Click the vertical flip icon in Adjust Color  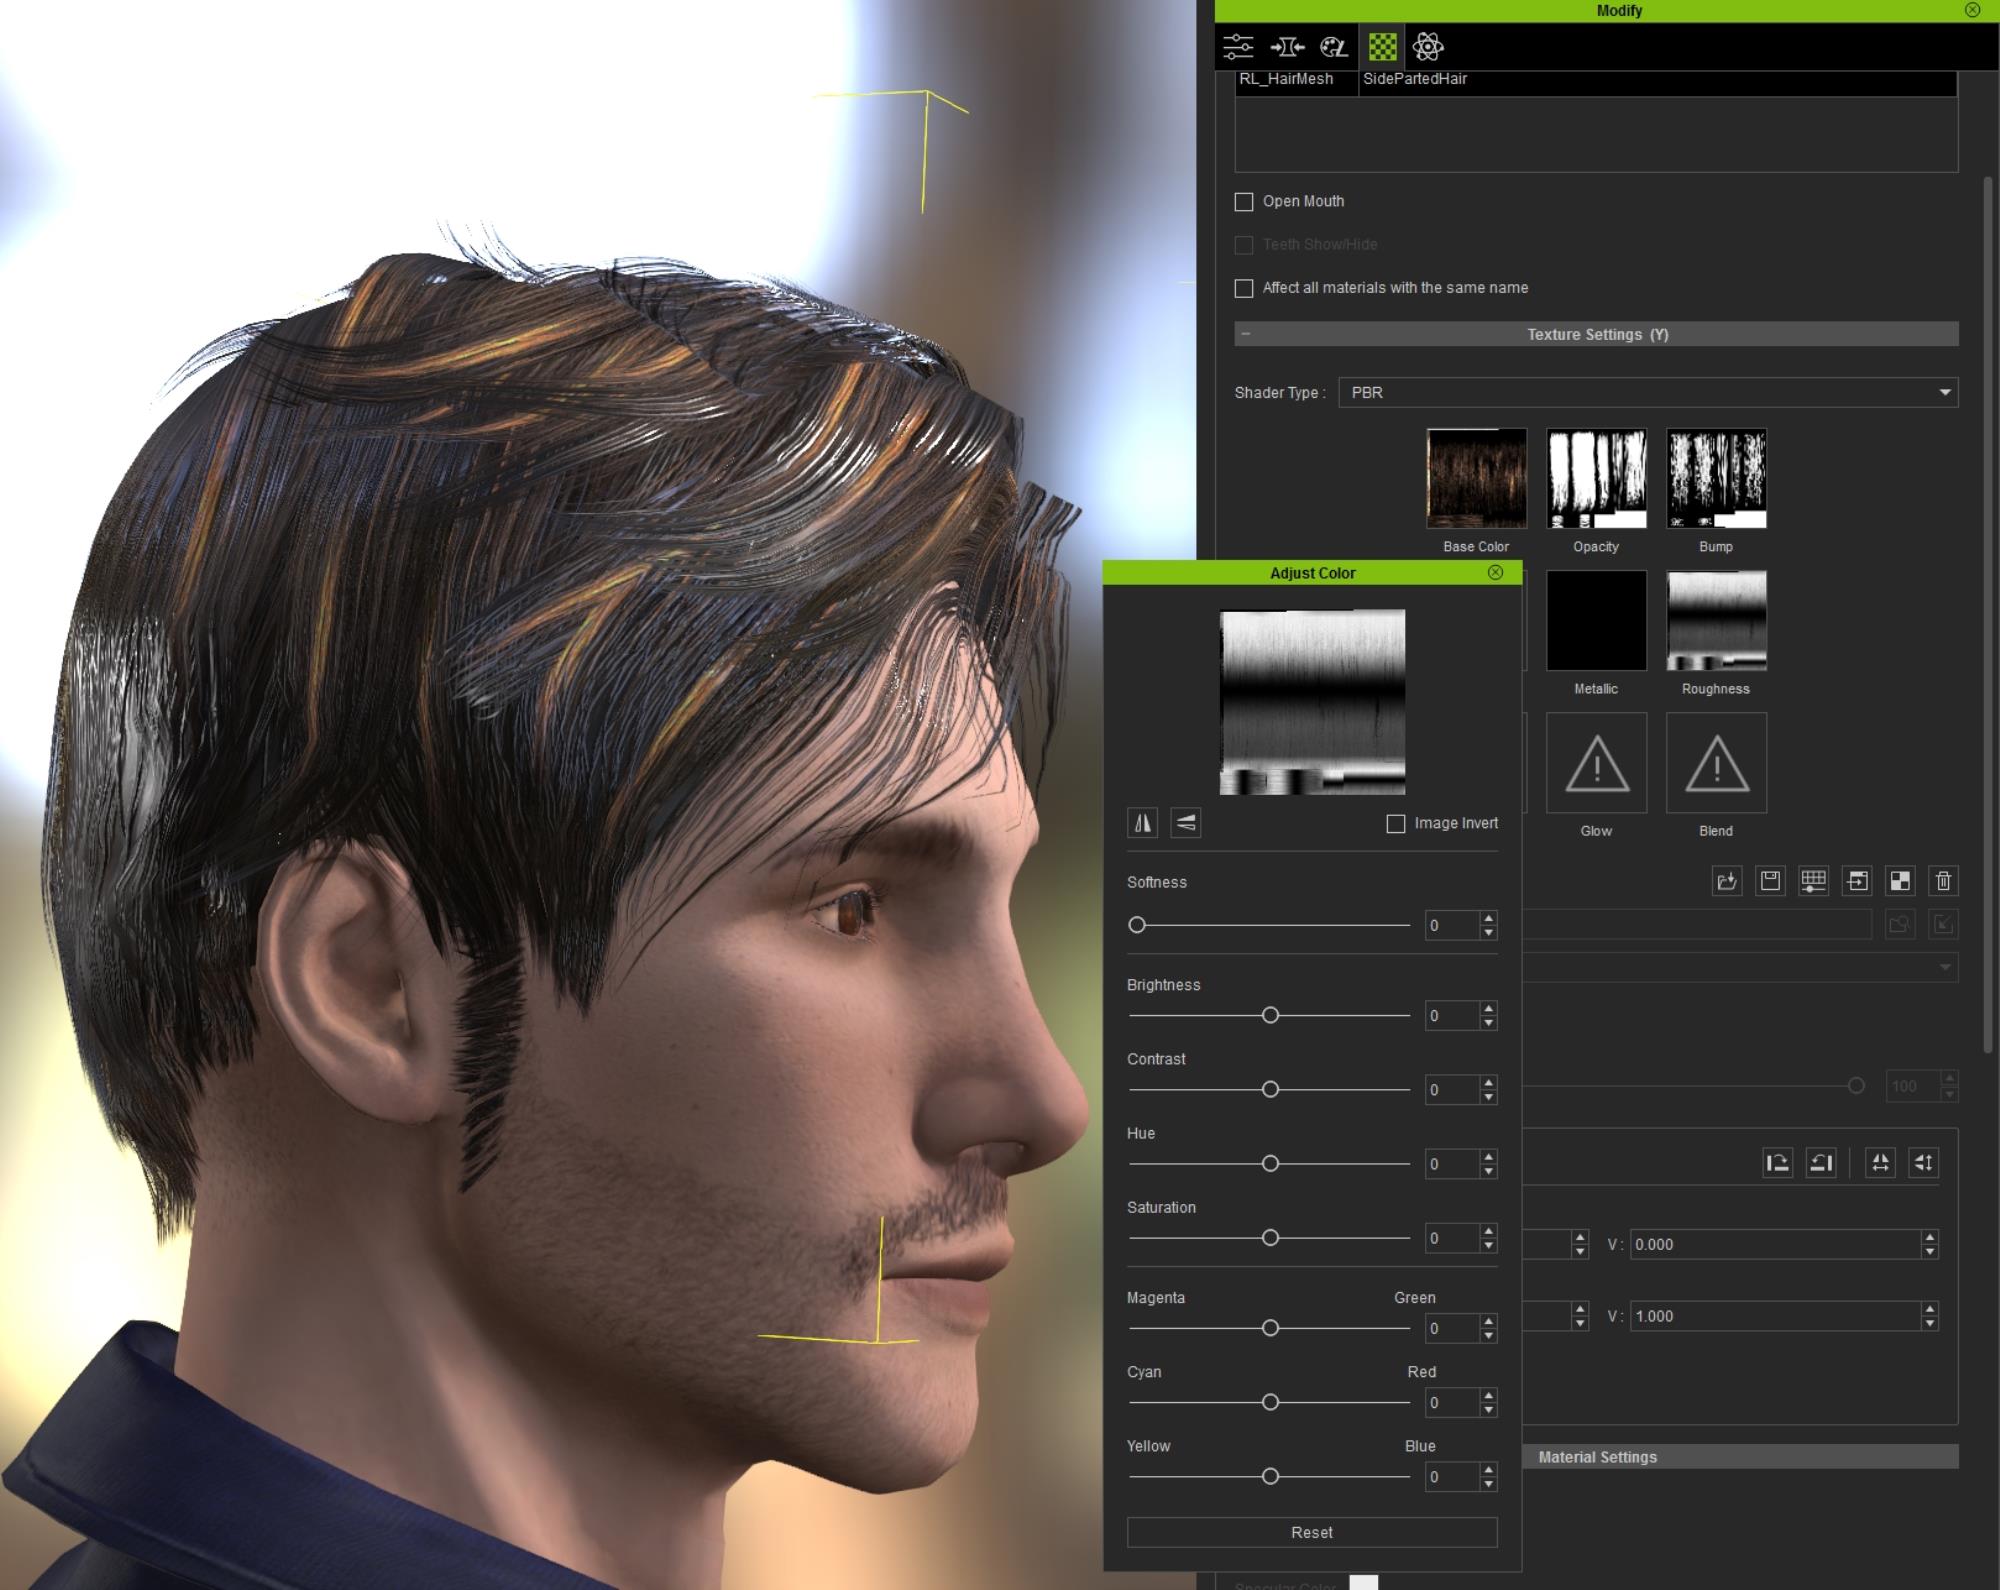1185,823
